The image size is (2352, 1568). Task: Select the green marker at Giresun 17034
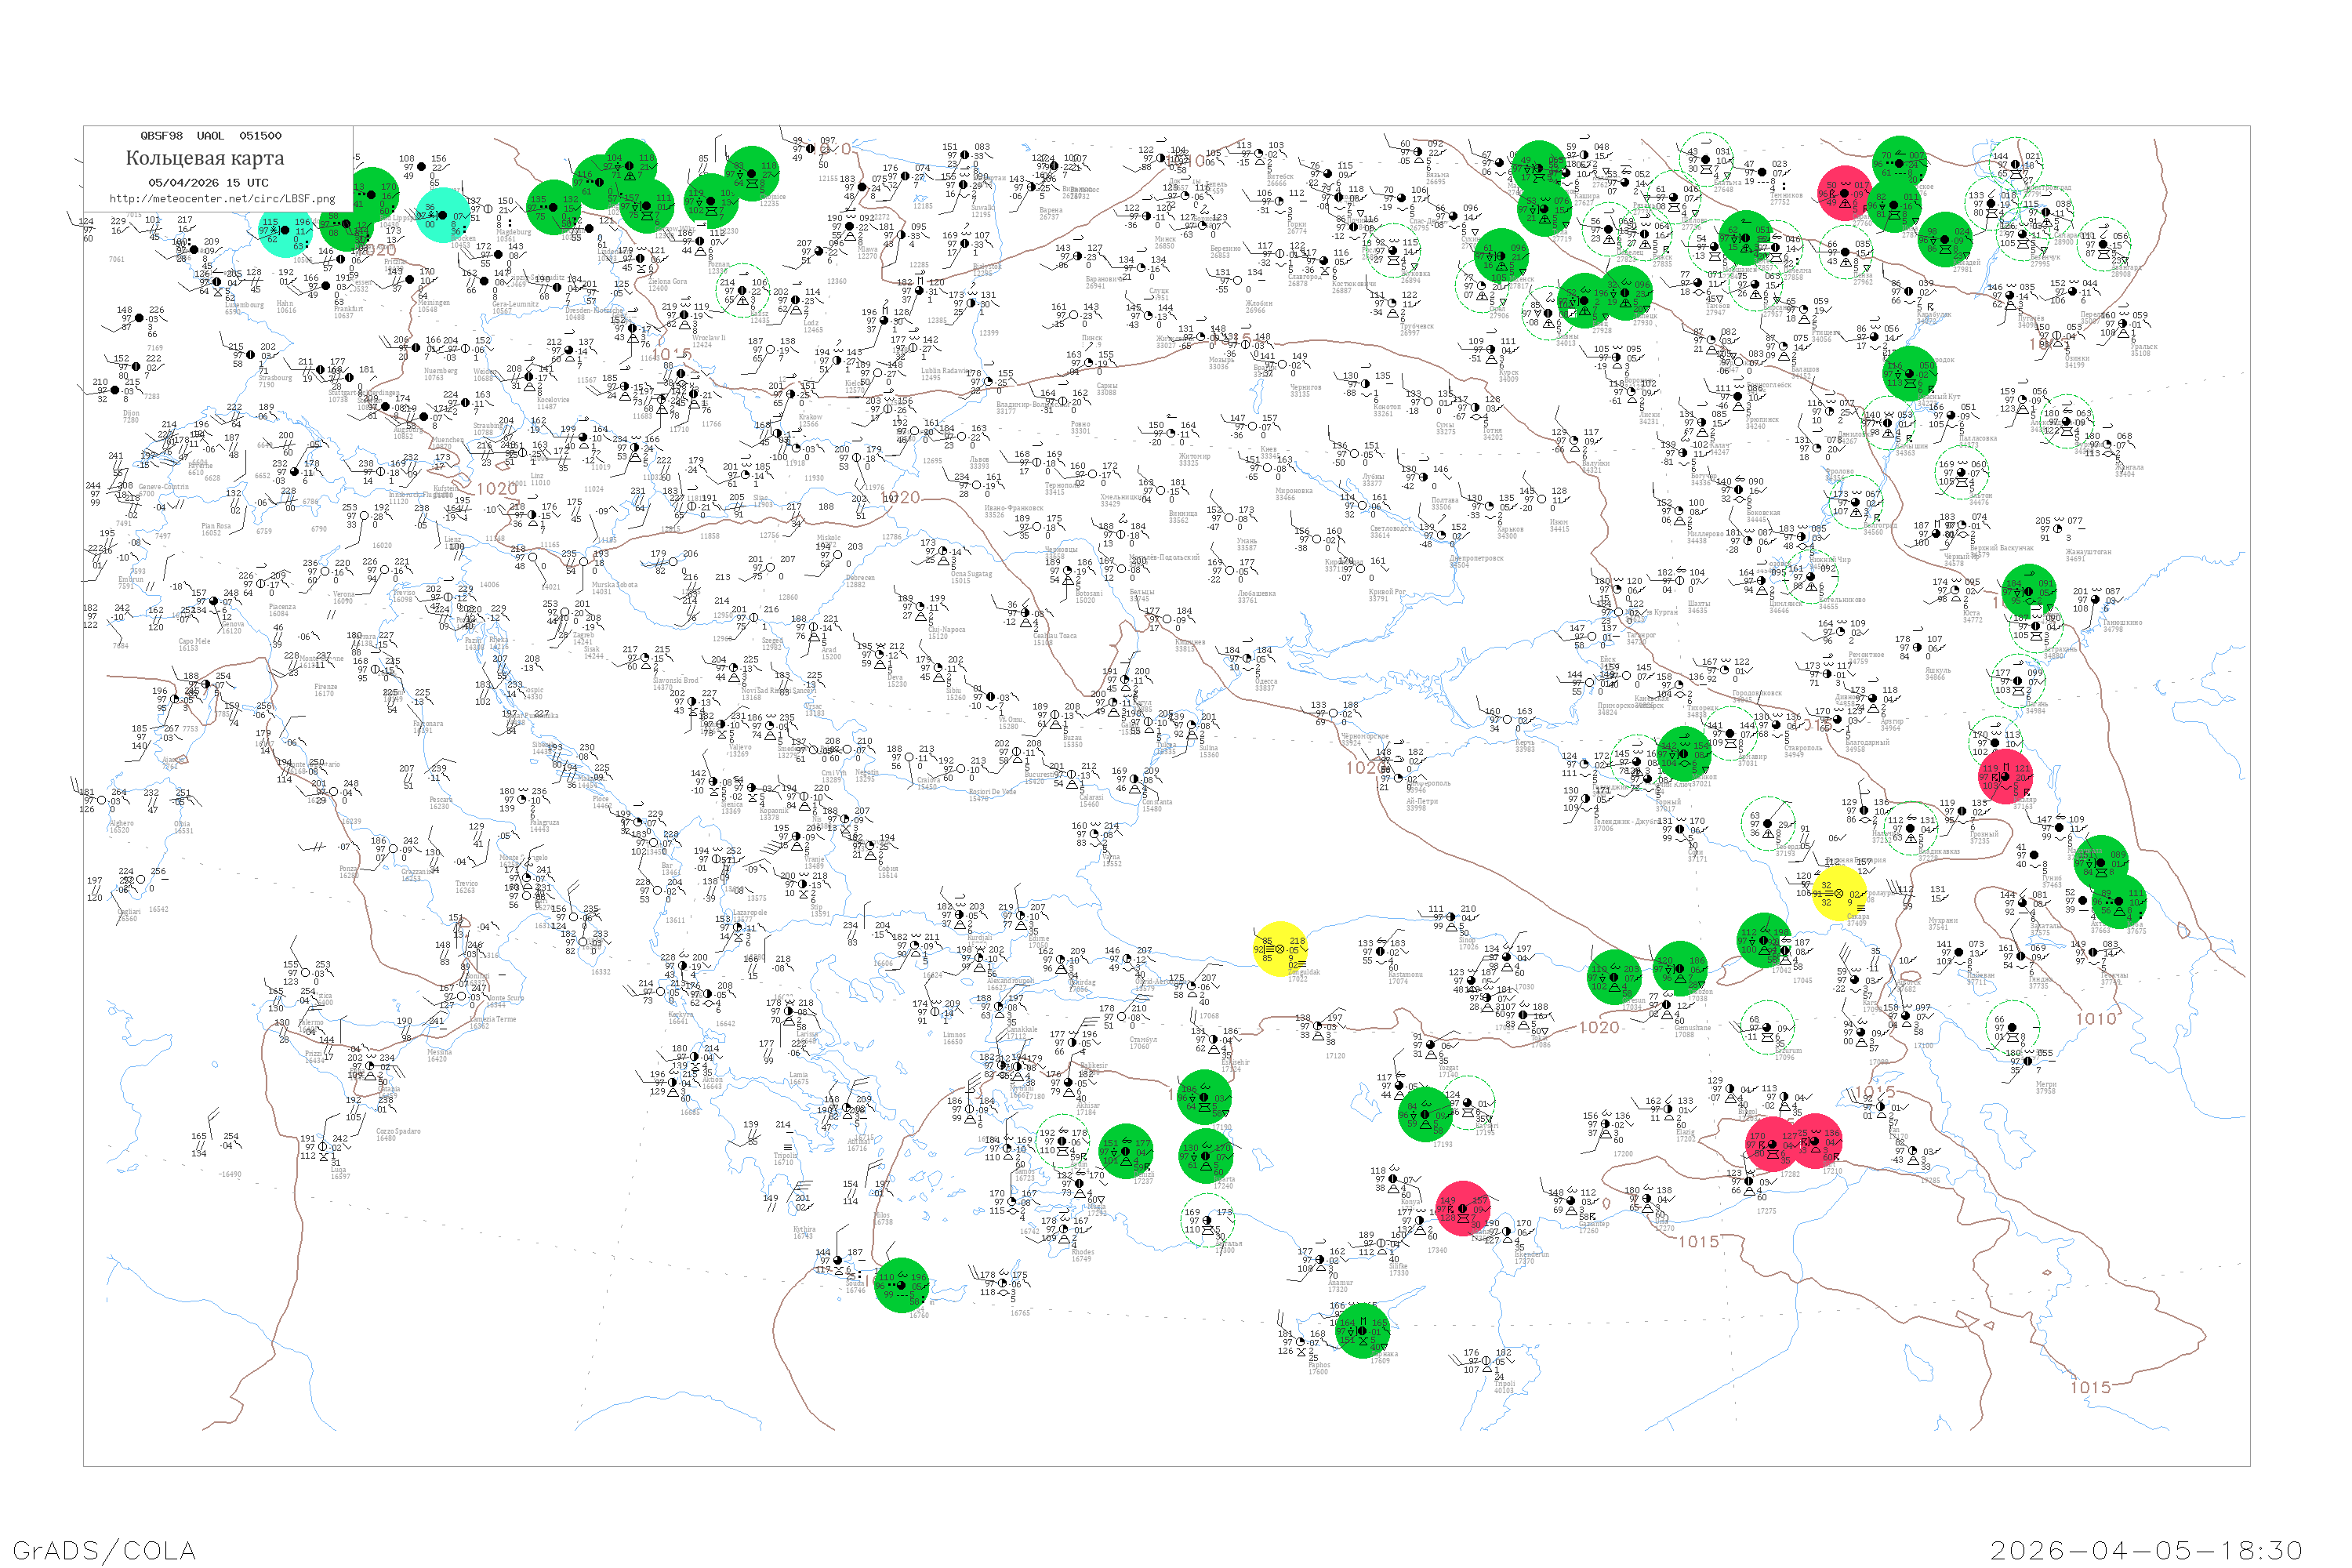coord(1614,977)
